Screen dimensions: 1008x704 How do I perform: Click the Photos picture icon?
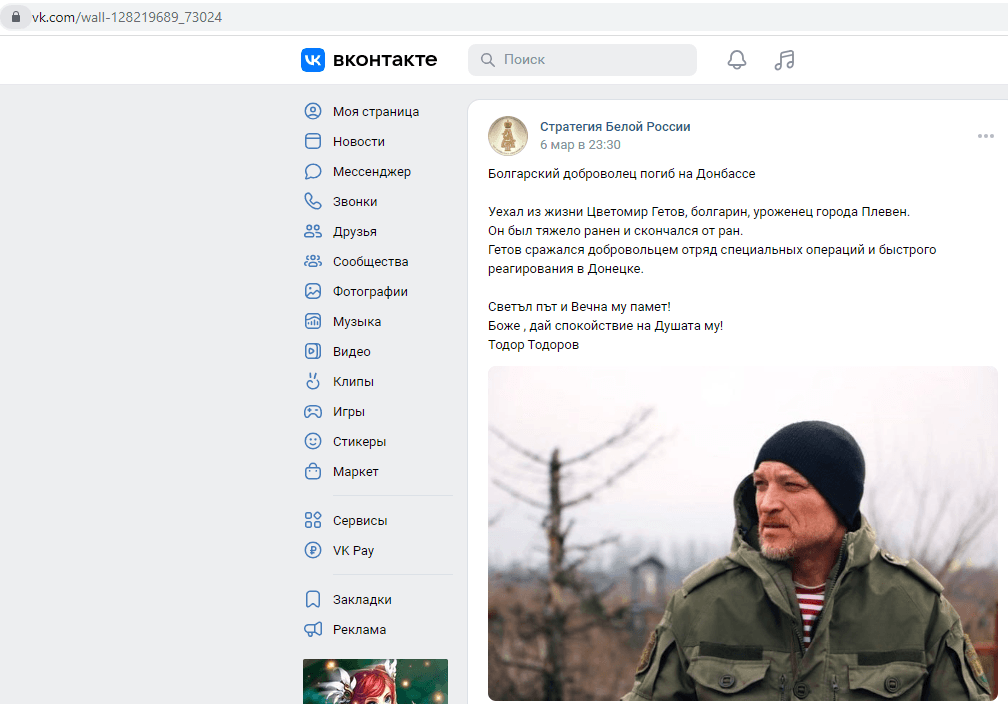tap(313, 291)
